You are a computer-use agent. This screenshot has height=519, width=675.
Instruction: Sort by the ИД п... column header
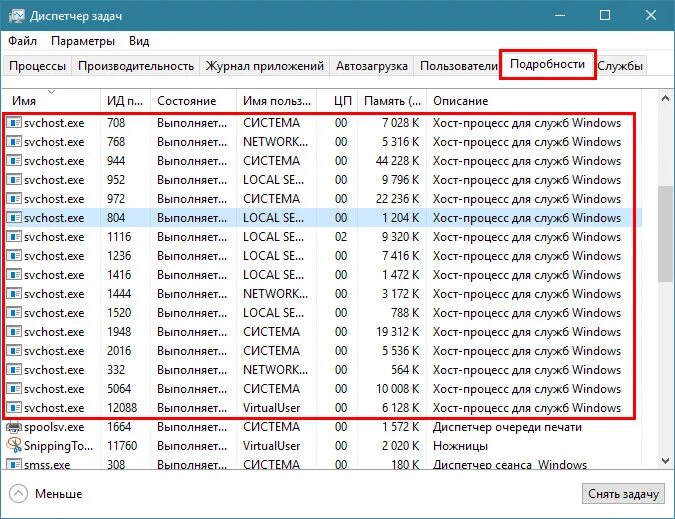(125, 101)
